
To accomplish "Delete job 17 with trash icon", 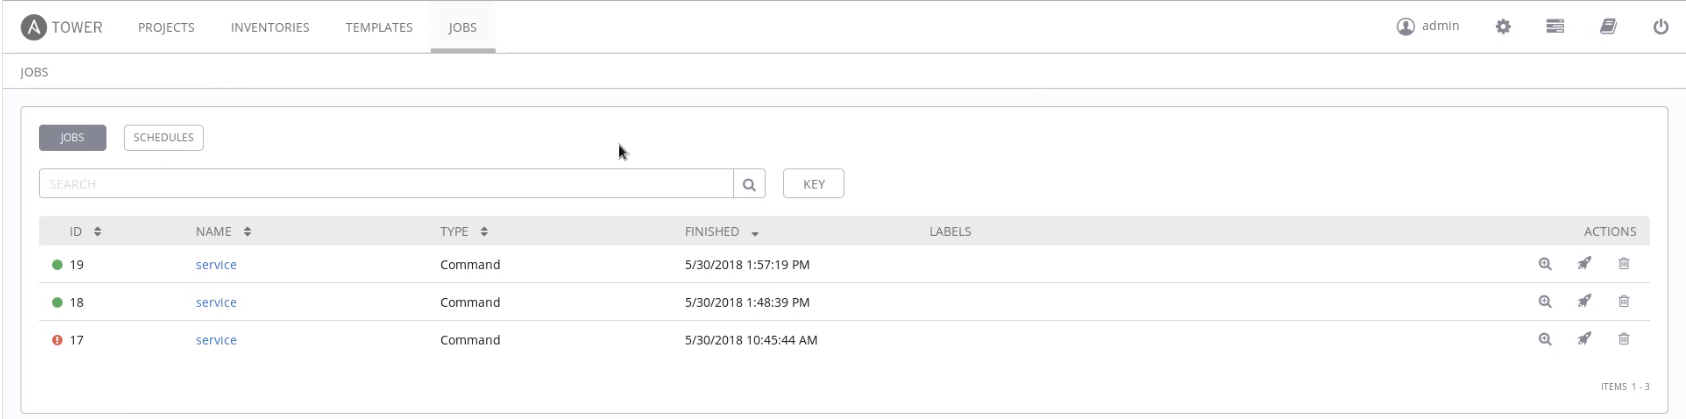I will click(x=1623, y=340).
